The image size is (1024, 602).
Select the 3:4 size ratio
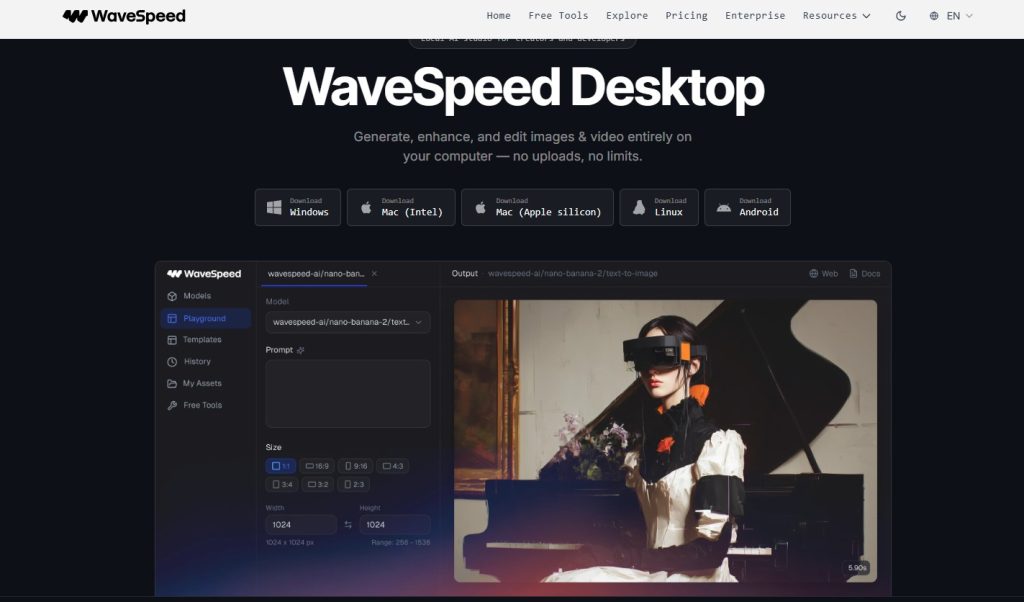(x=282, y=484)
